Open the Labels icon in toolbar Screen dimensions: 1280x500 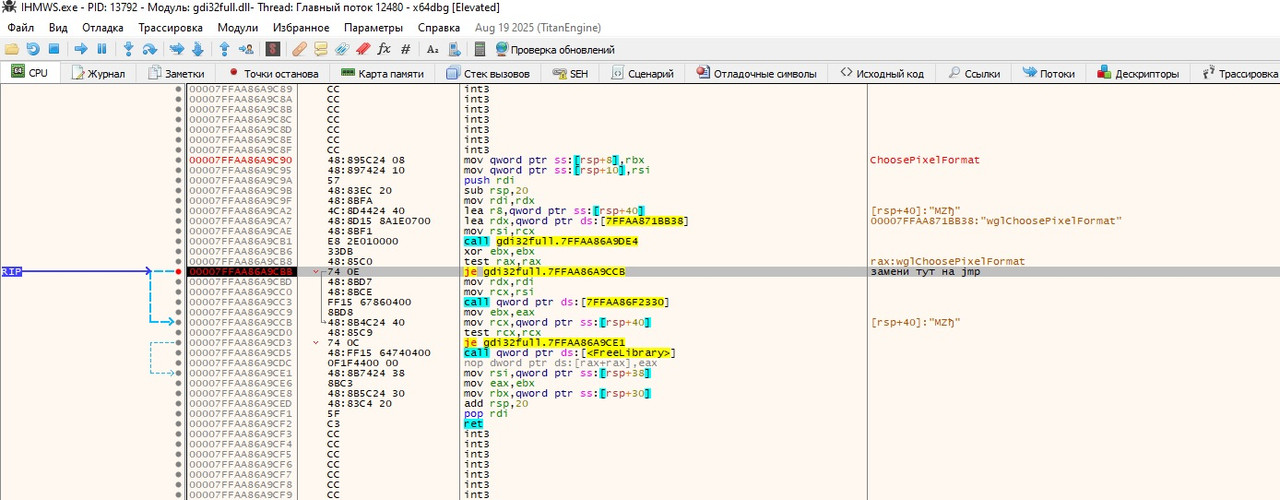[342, 49]
